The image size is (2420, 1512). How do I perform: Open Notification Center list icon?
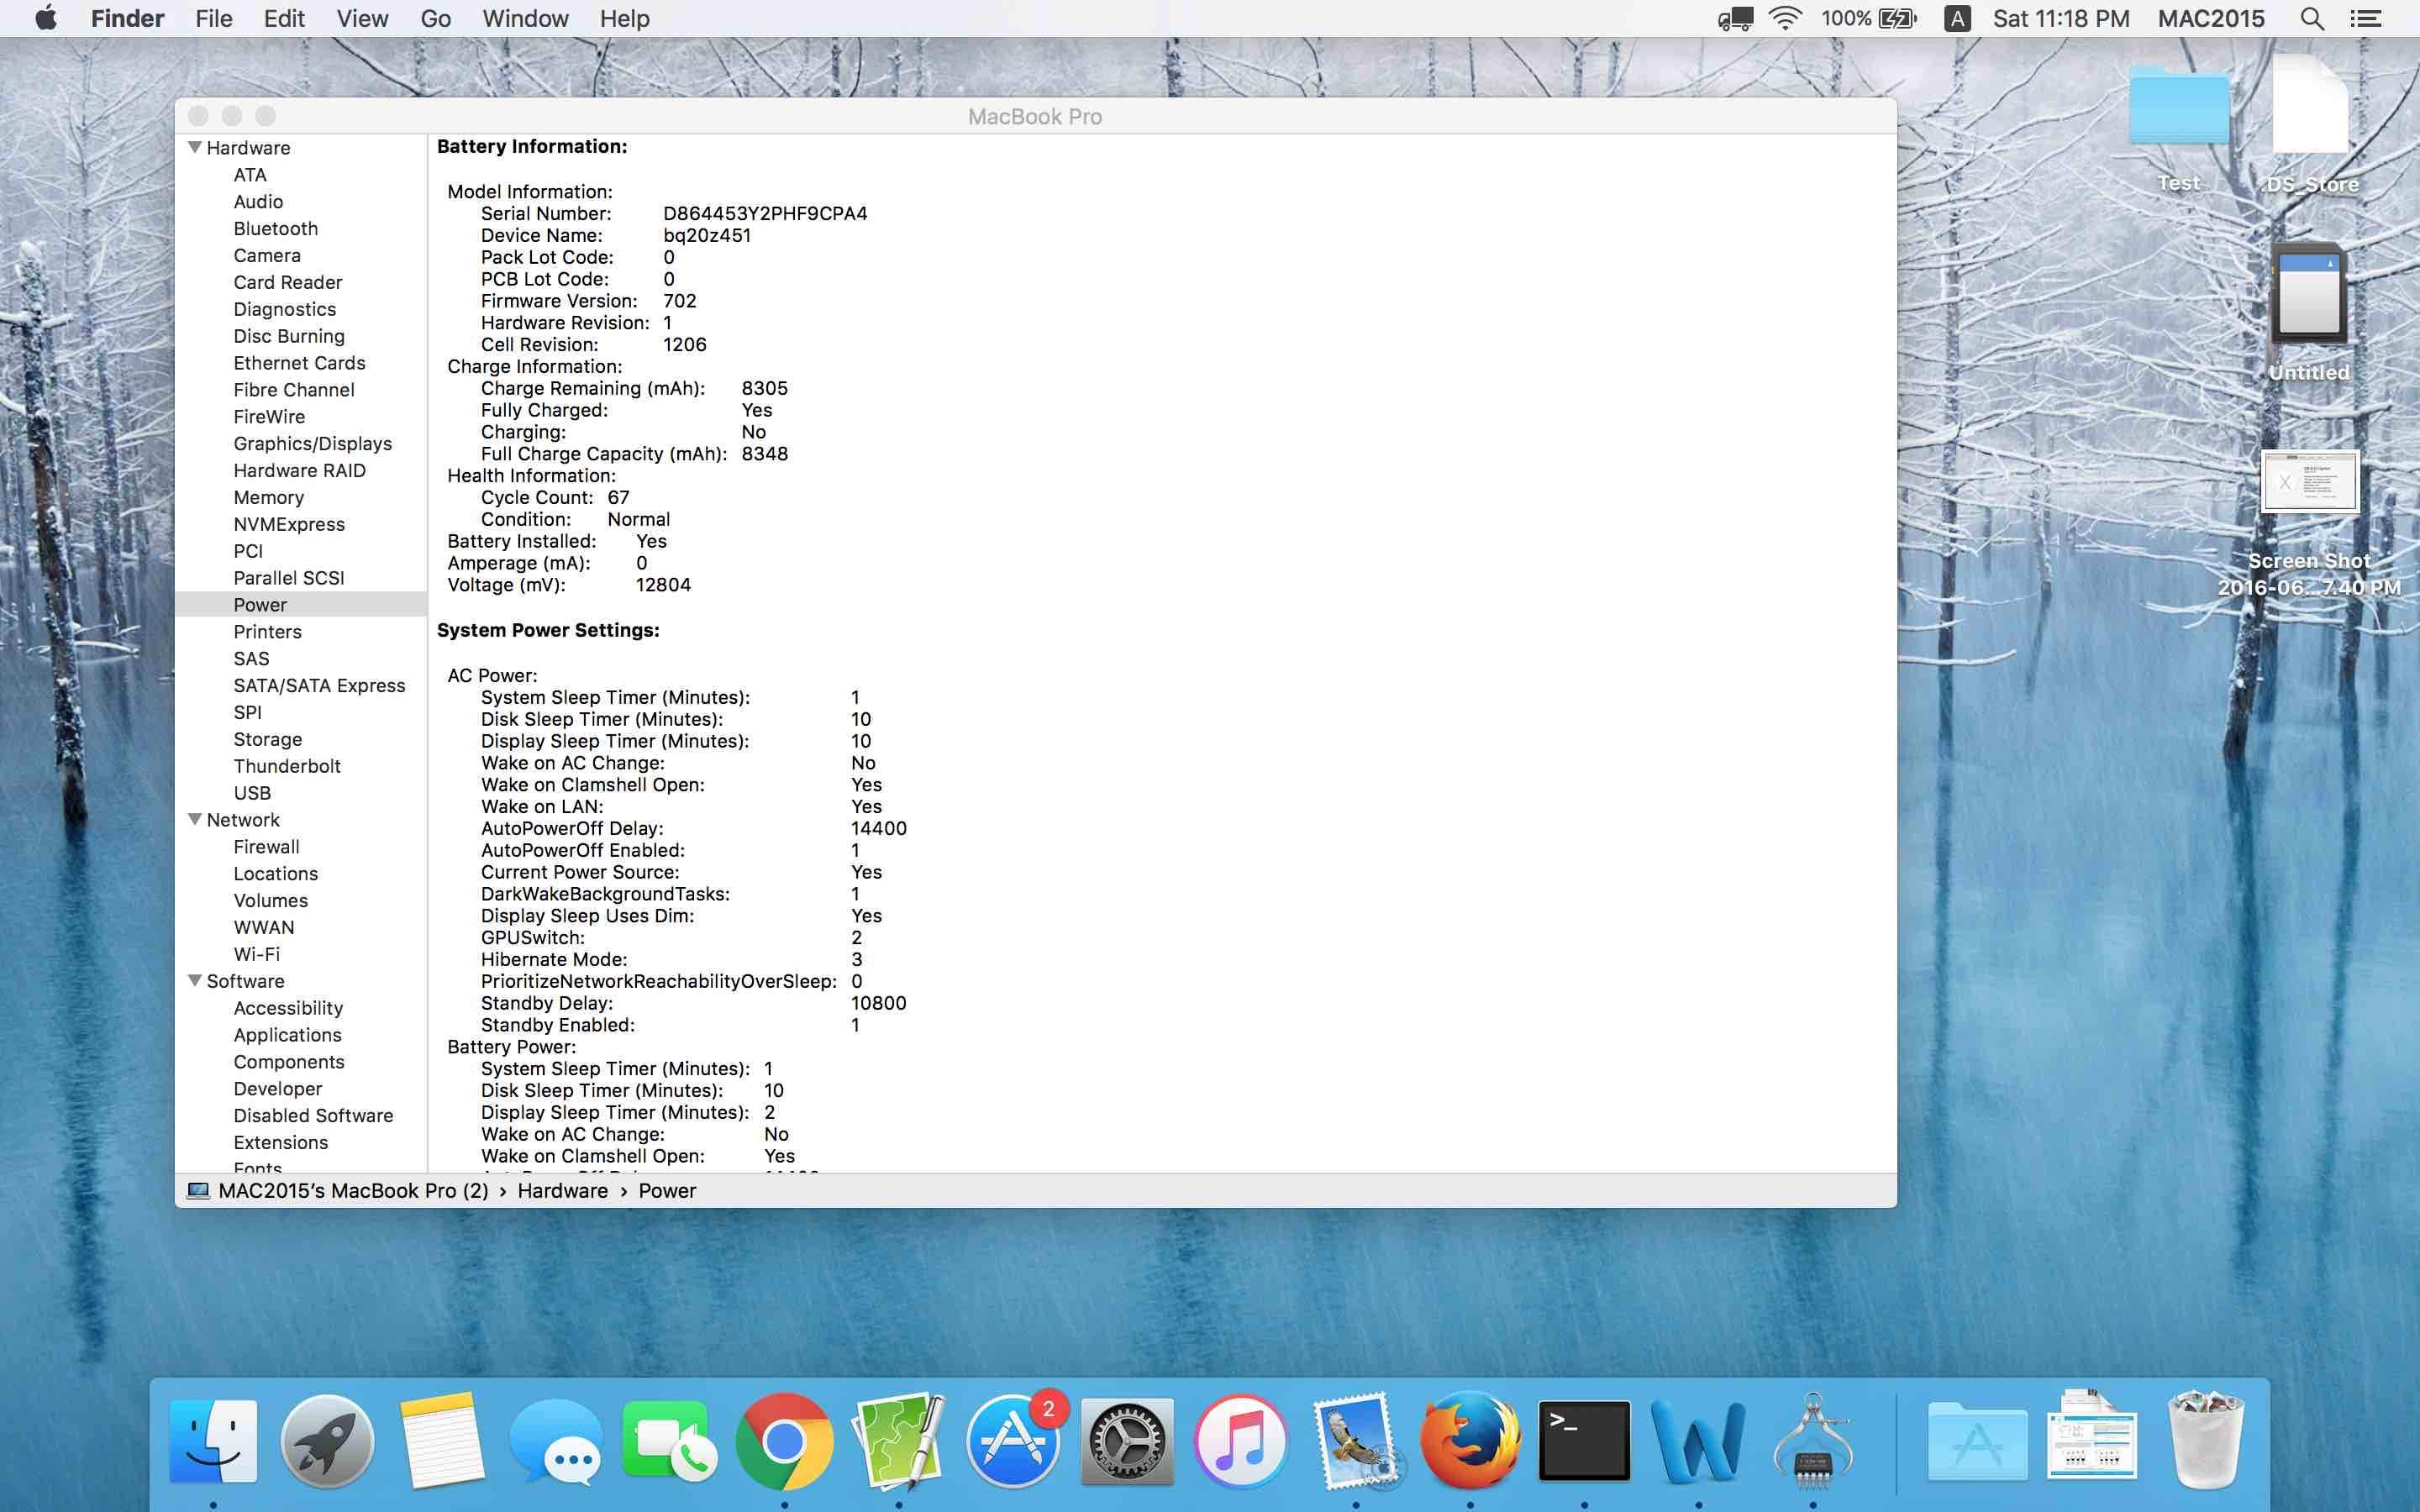point(2366,18)
